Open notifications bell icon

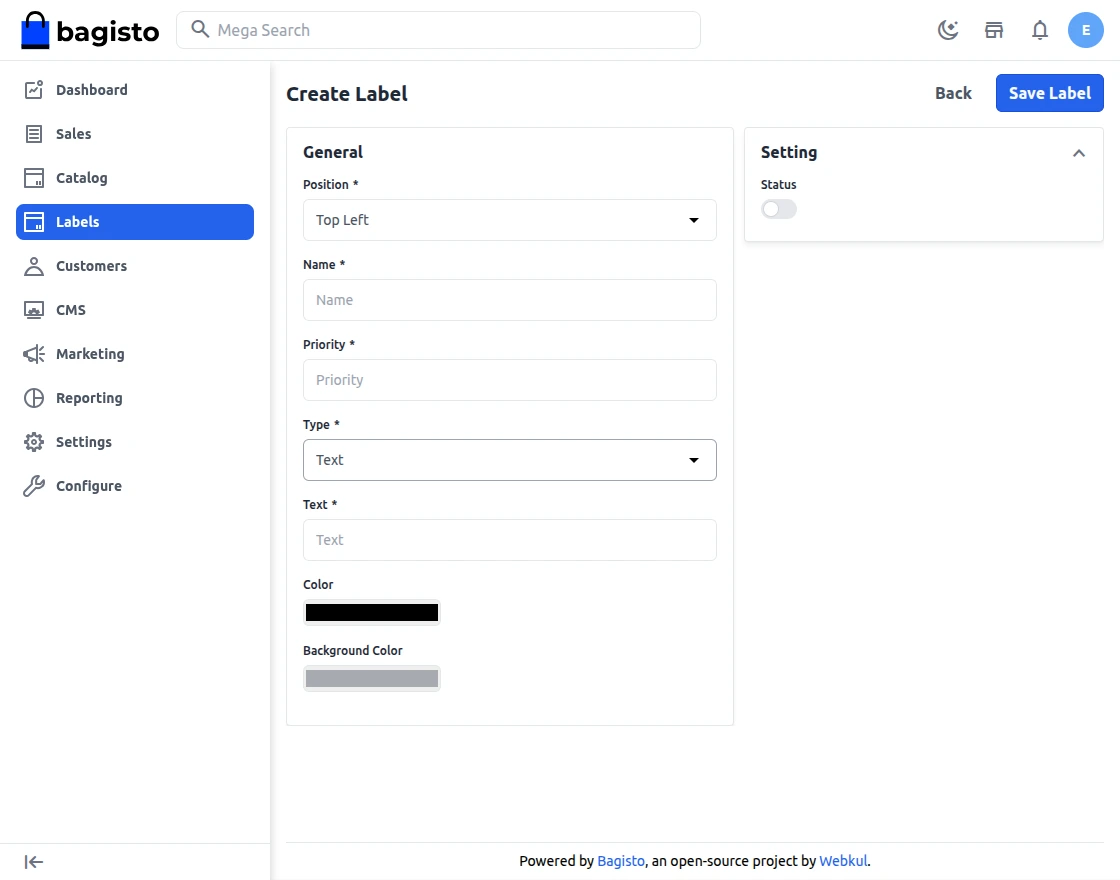click(1040, 30)
